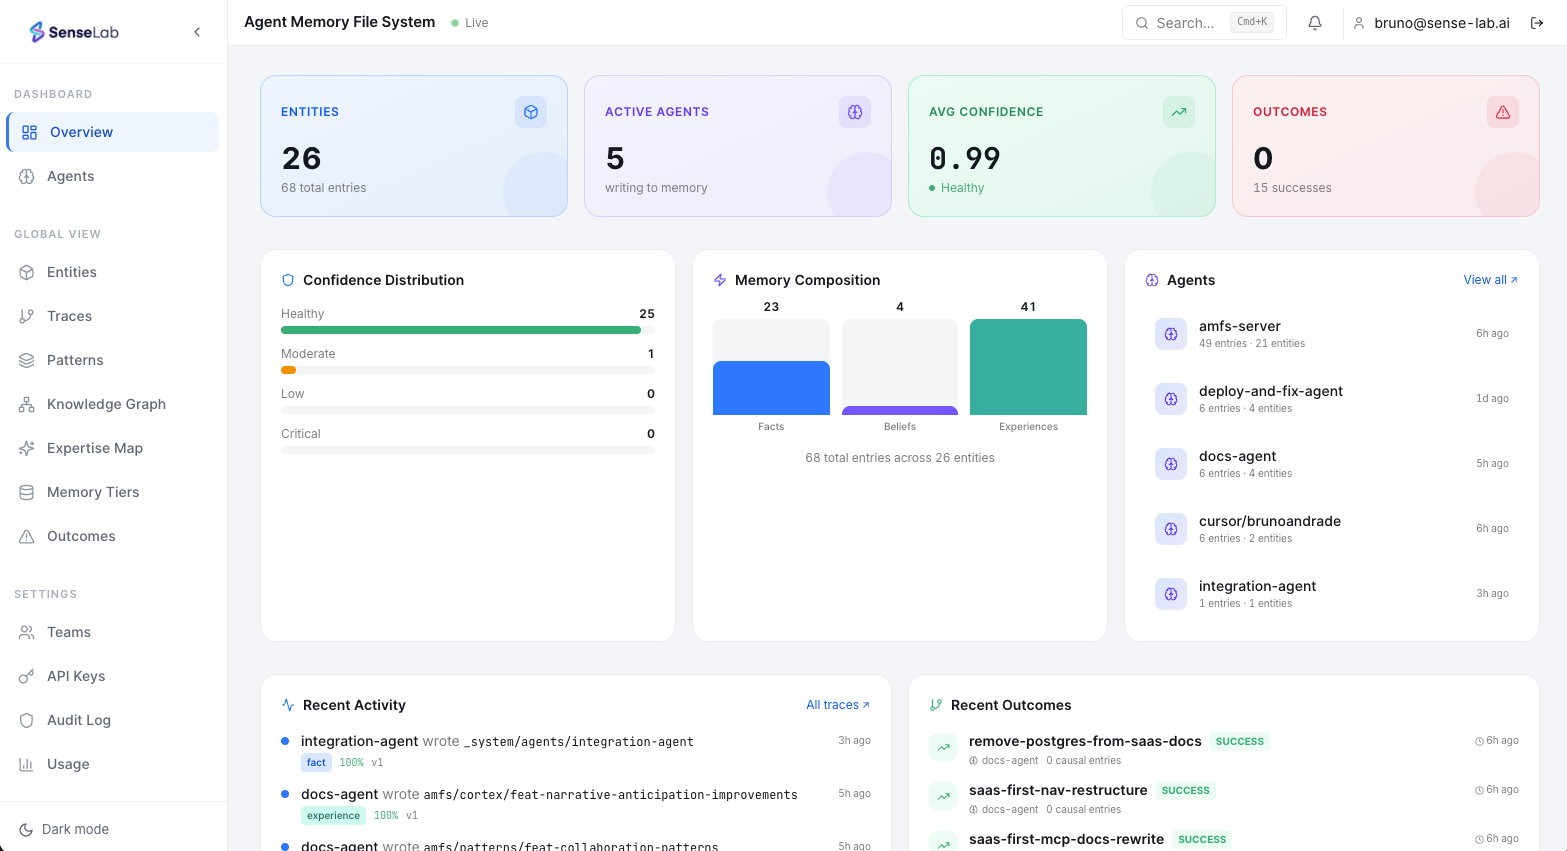
Task: Click the Live status indicator
Action: point(468,22)
